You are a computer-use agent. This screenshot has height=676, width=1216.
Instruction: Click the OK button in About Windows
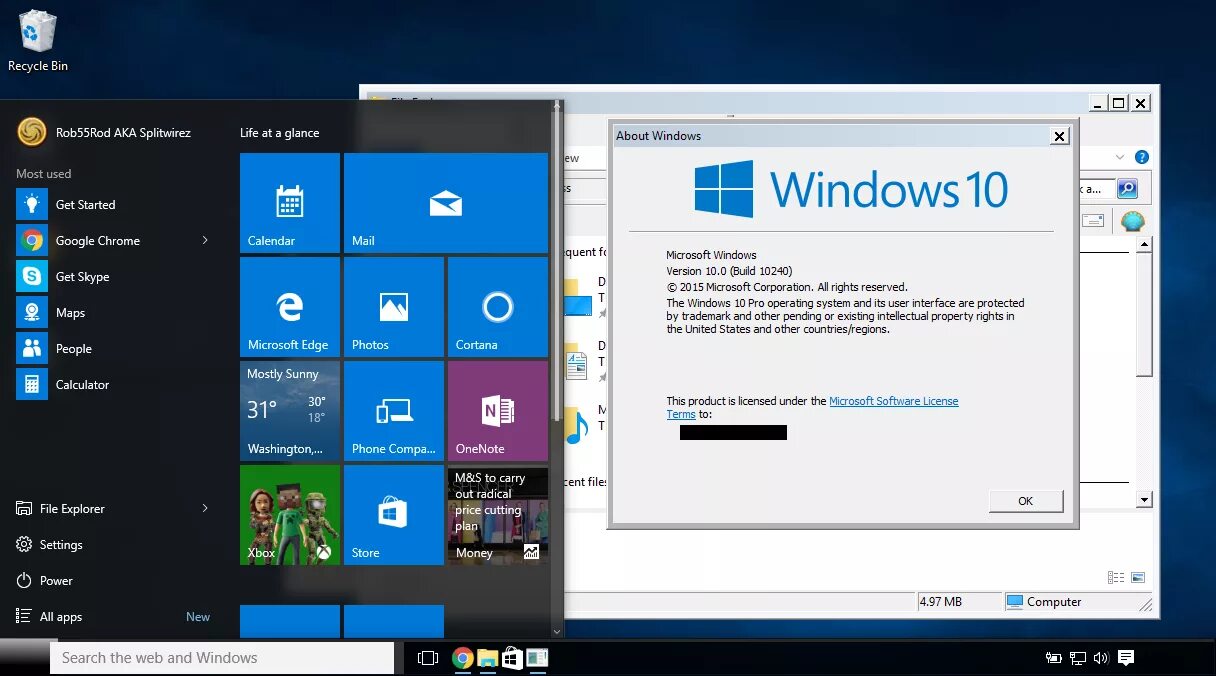click(x=1026, y=501)
